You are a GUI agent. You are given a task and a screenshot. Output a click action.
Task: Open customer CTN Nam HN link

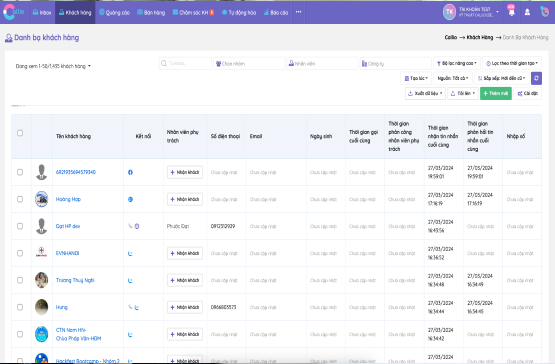click(x=78, y=334)
